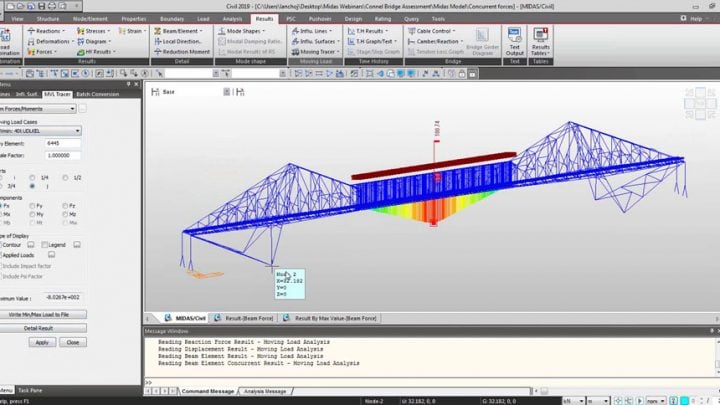This screenshot has width=720, height=405.
Task: Select the 1/2 part radio button
Action: click(65, 177)
